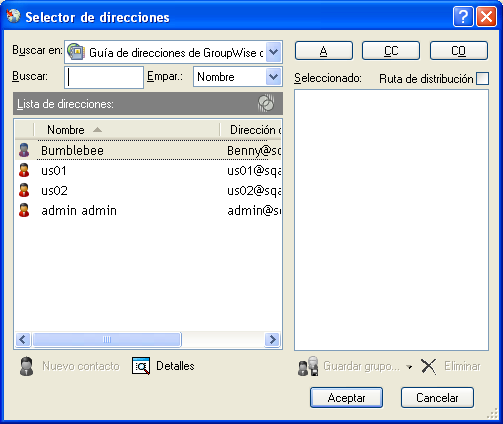The width and height of the screenshot is (503, 424).
Task: Click the Nuevo contacto label
Action: (x=81, y=366)
